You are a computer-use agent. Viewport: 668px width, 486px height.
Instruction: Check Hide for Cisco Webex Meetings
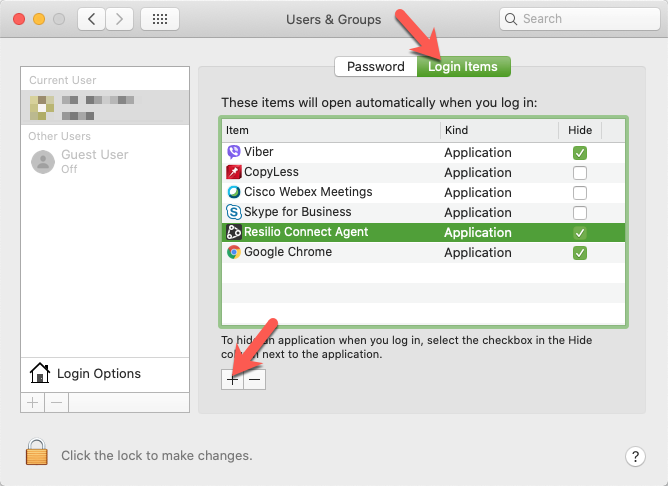click(580, 193)
